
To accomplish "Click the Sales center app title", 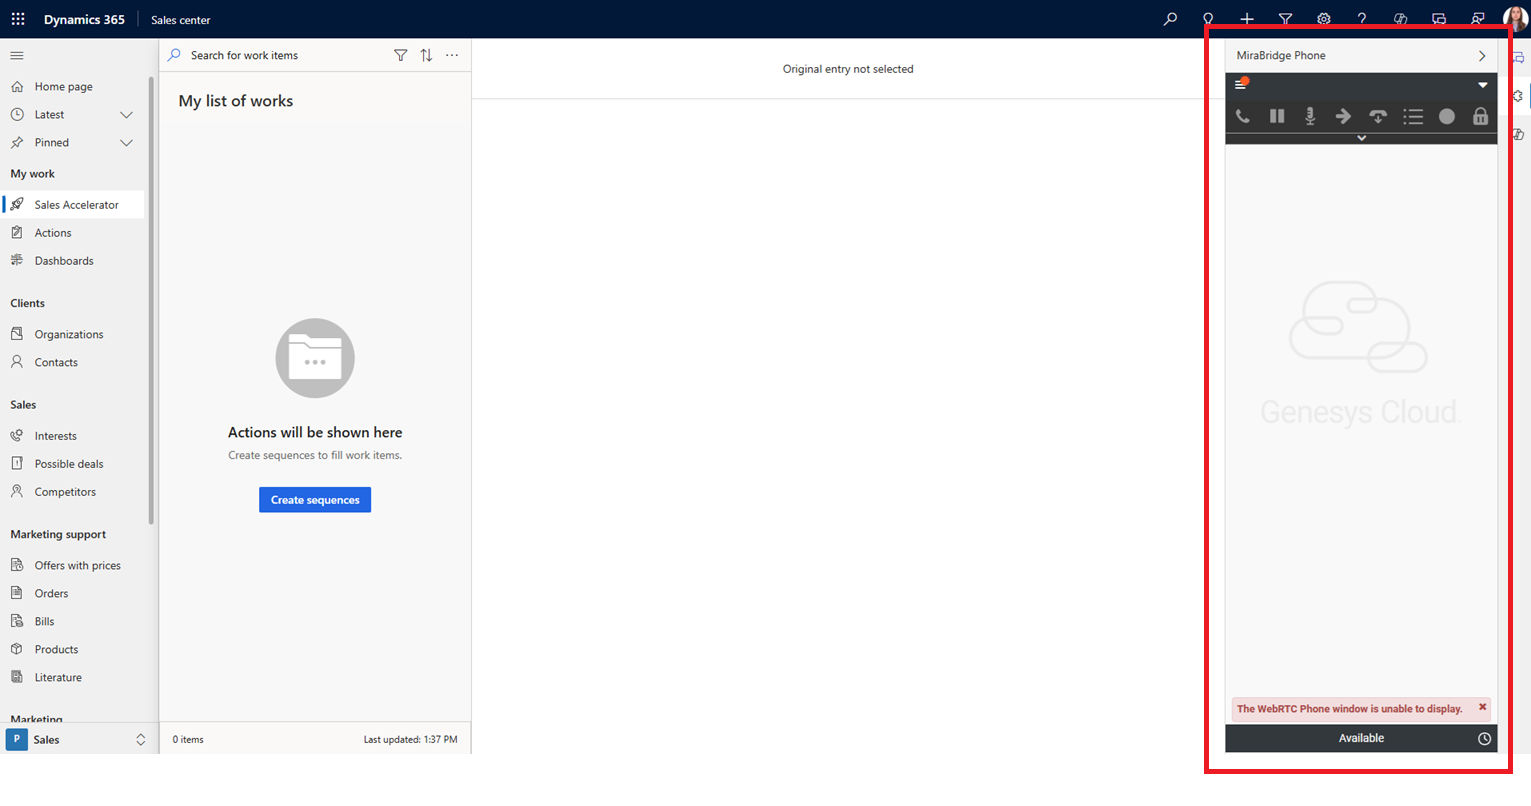I will (x=181, y=20).
